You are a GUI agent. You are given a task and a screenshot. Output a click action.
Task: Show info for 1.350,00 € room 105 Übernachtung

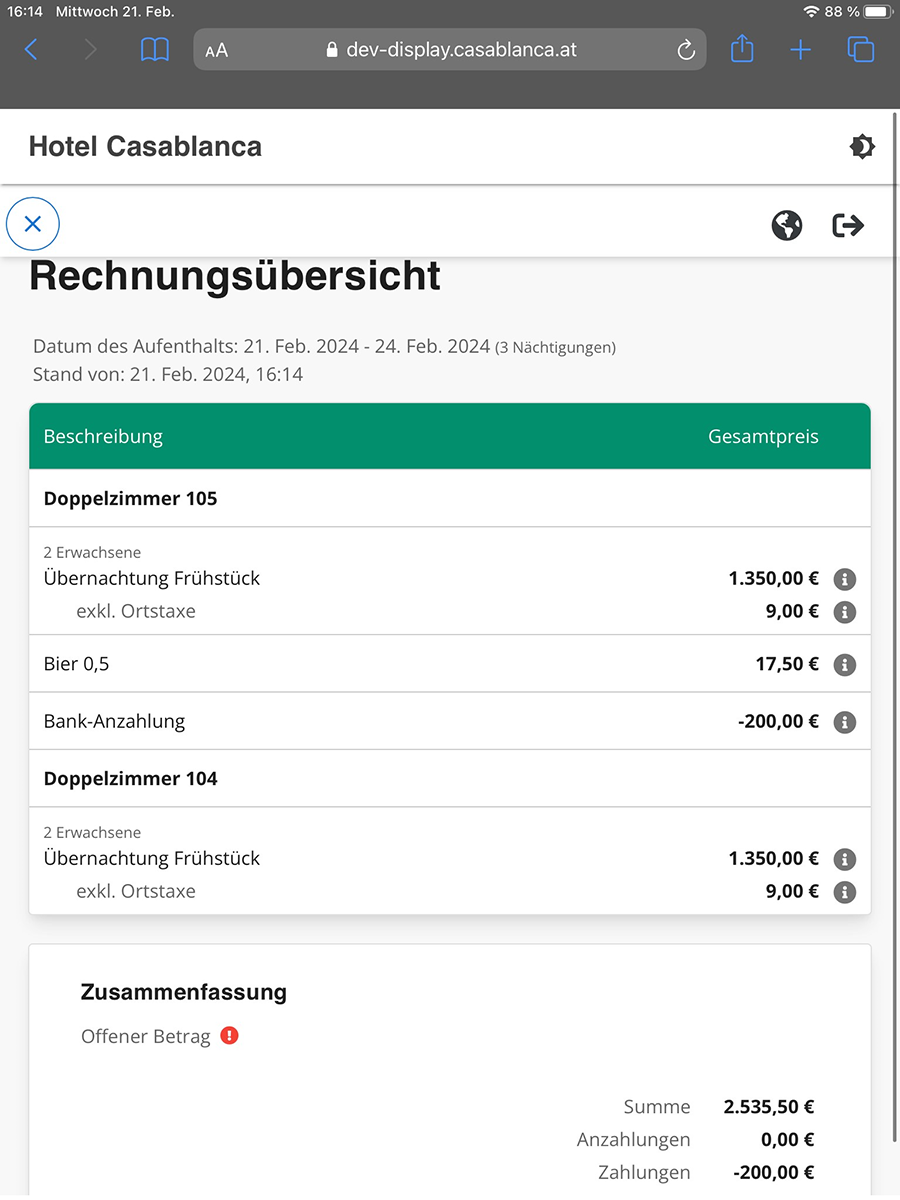[845, 579]
